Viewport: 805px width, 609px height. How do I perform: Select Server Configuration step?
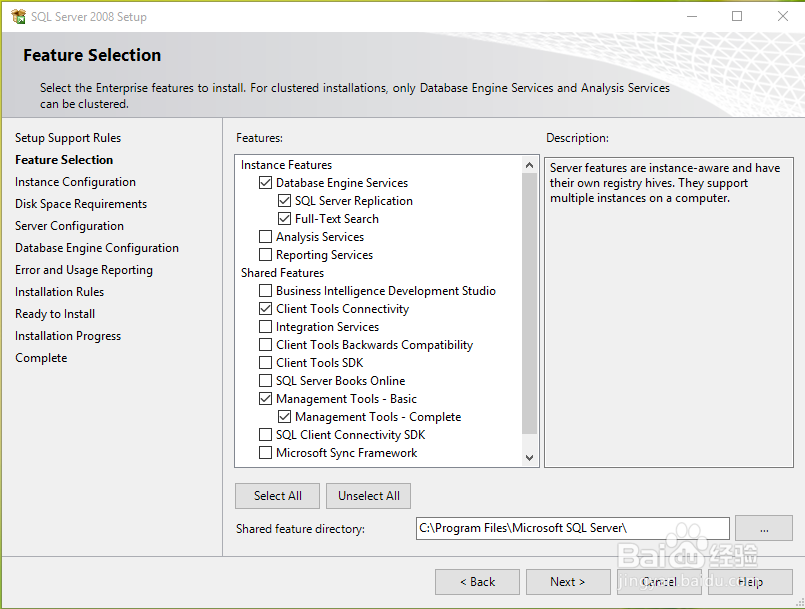point(69,226)
